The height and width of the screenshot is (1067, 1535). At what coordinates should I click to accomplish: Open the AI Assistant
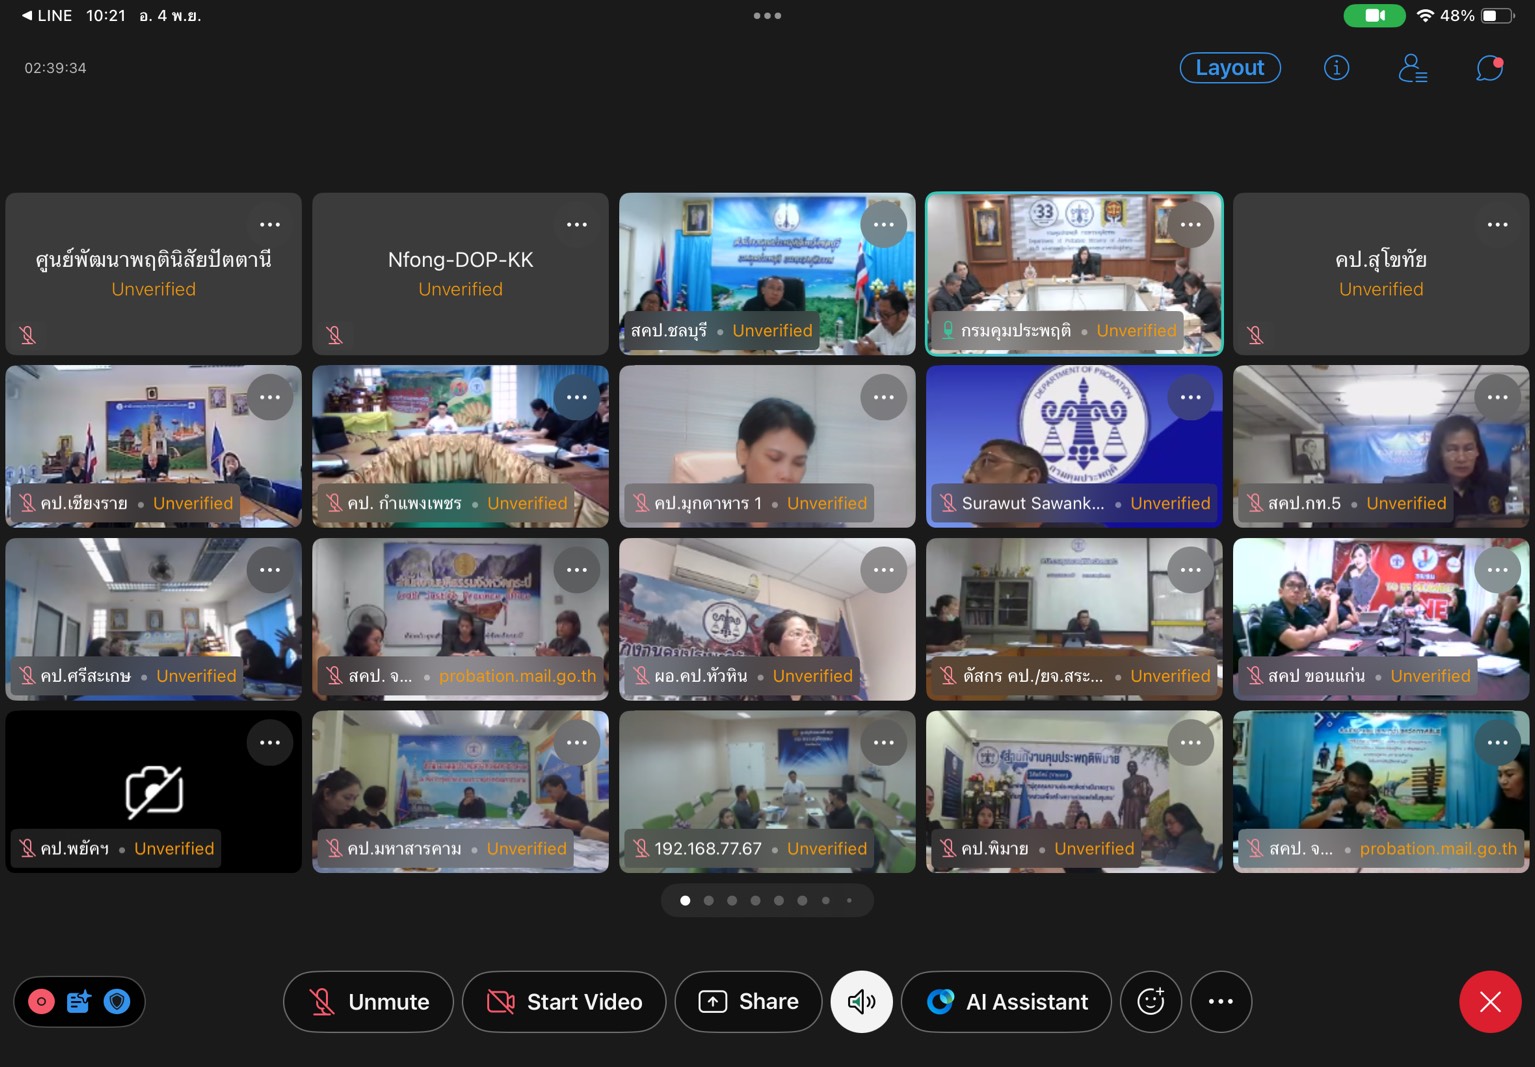tap(1006, 1001)
